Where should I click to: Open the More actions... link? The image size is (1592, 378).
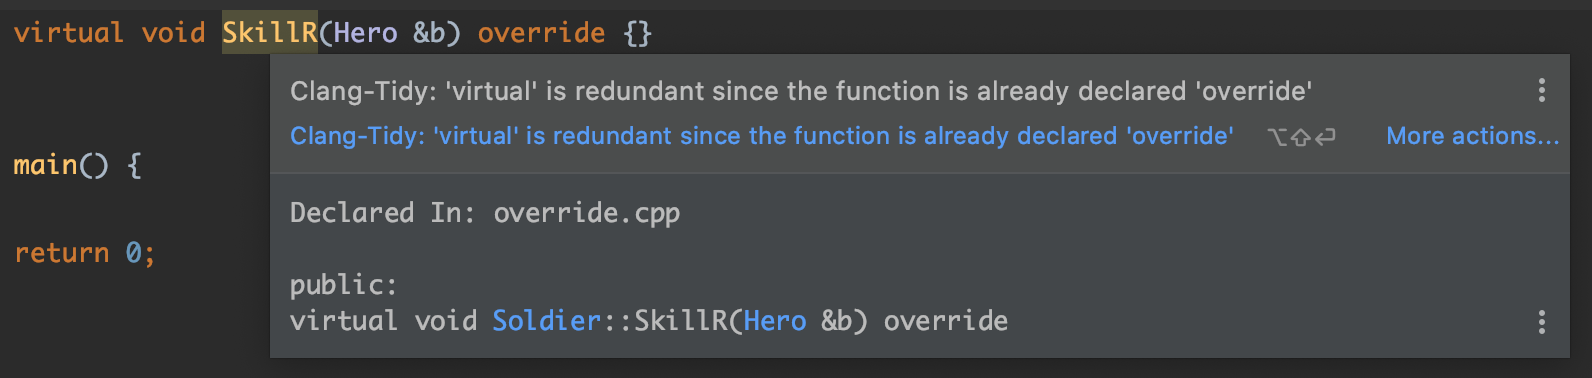(x=1472, y=136)
